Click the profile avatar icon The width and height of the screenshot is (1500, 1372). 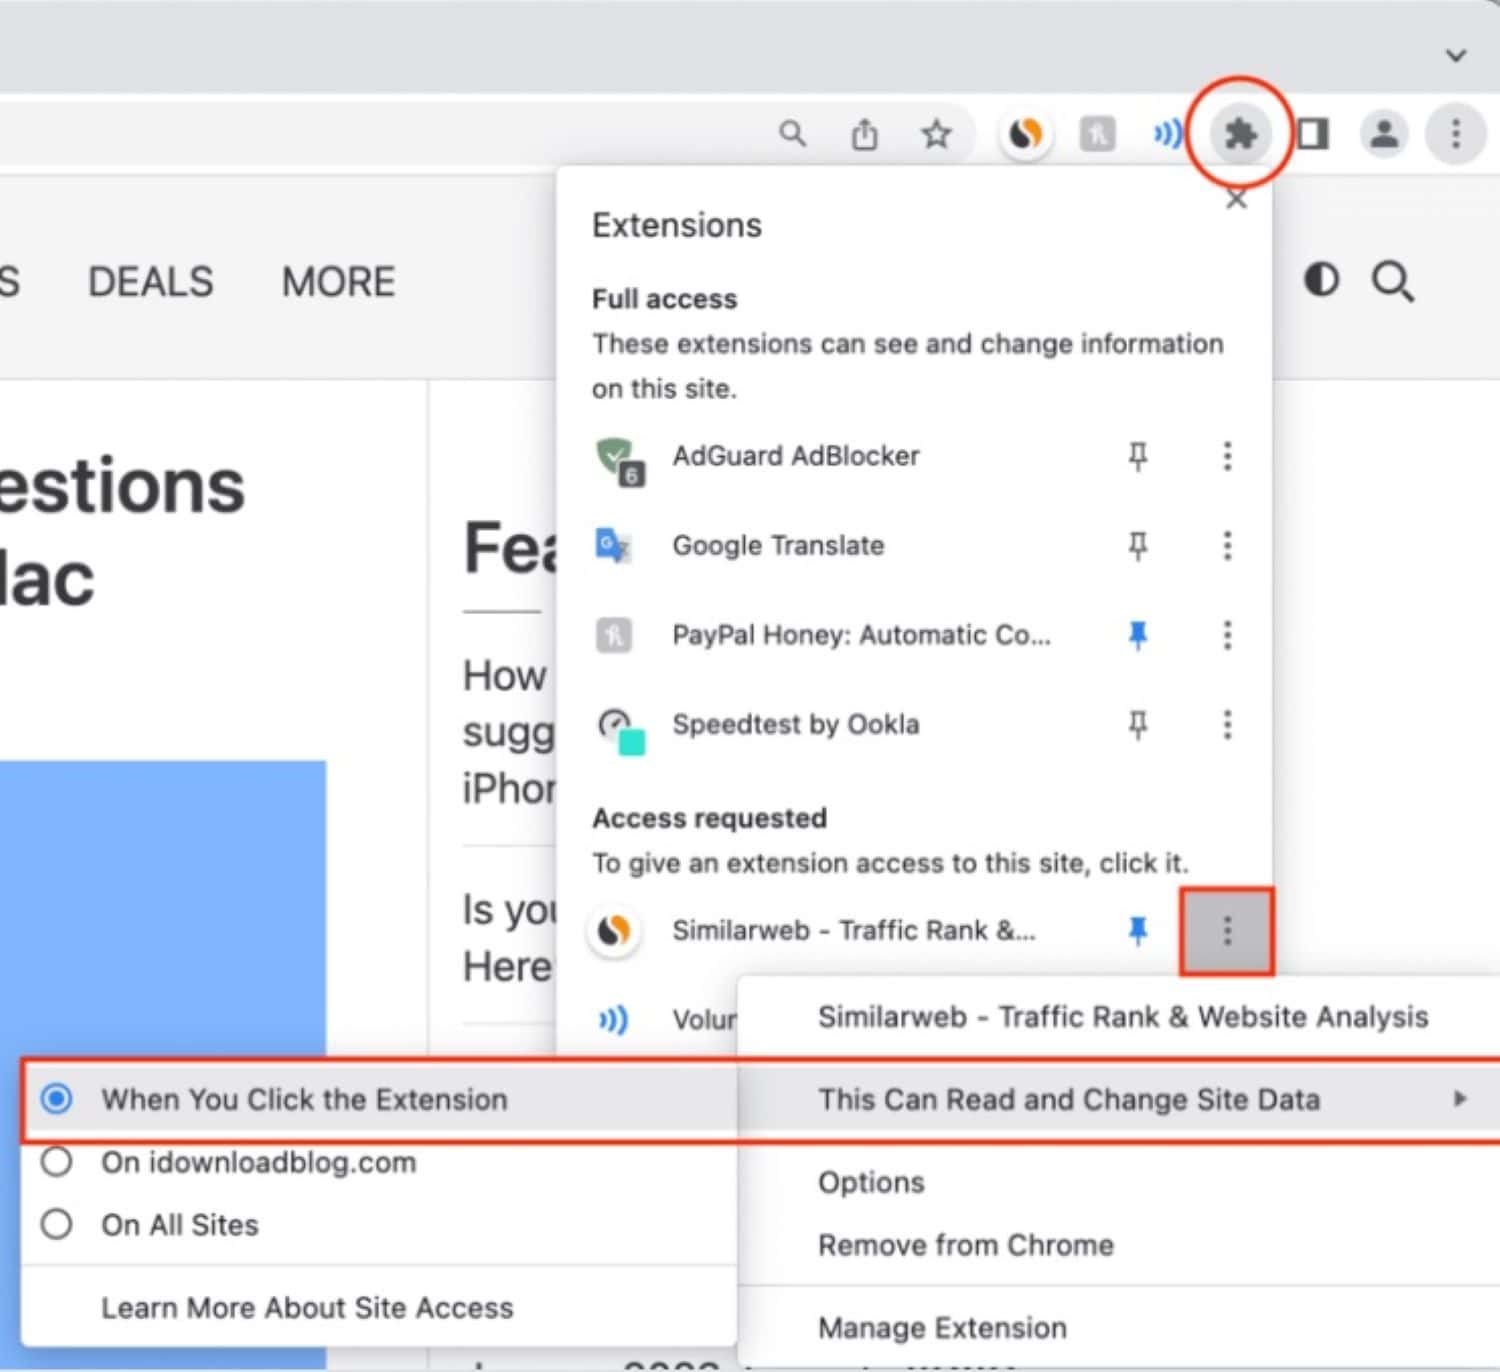point(1385,133)
